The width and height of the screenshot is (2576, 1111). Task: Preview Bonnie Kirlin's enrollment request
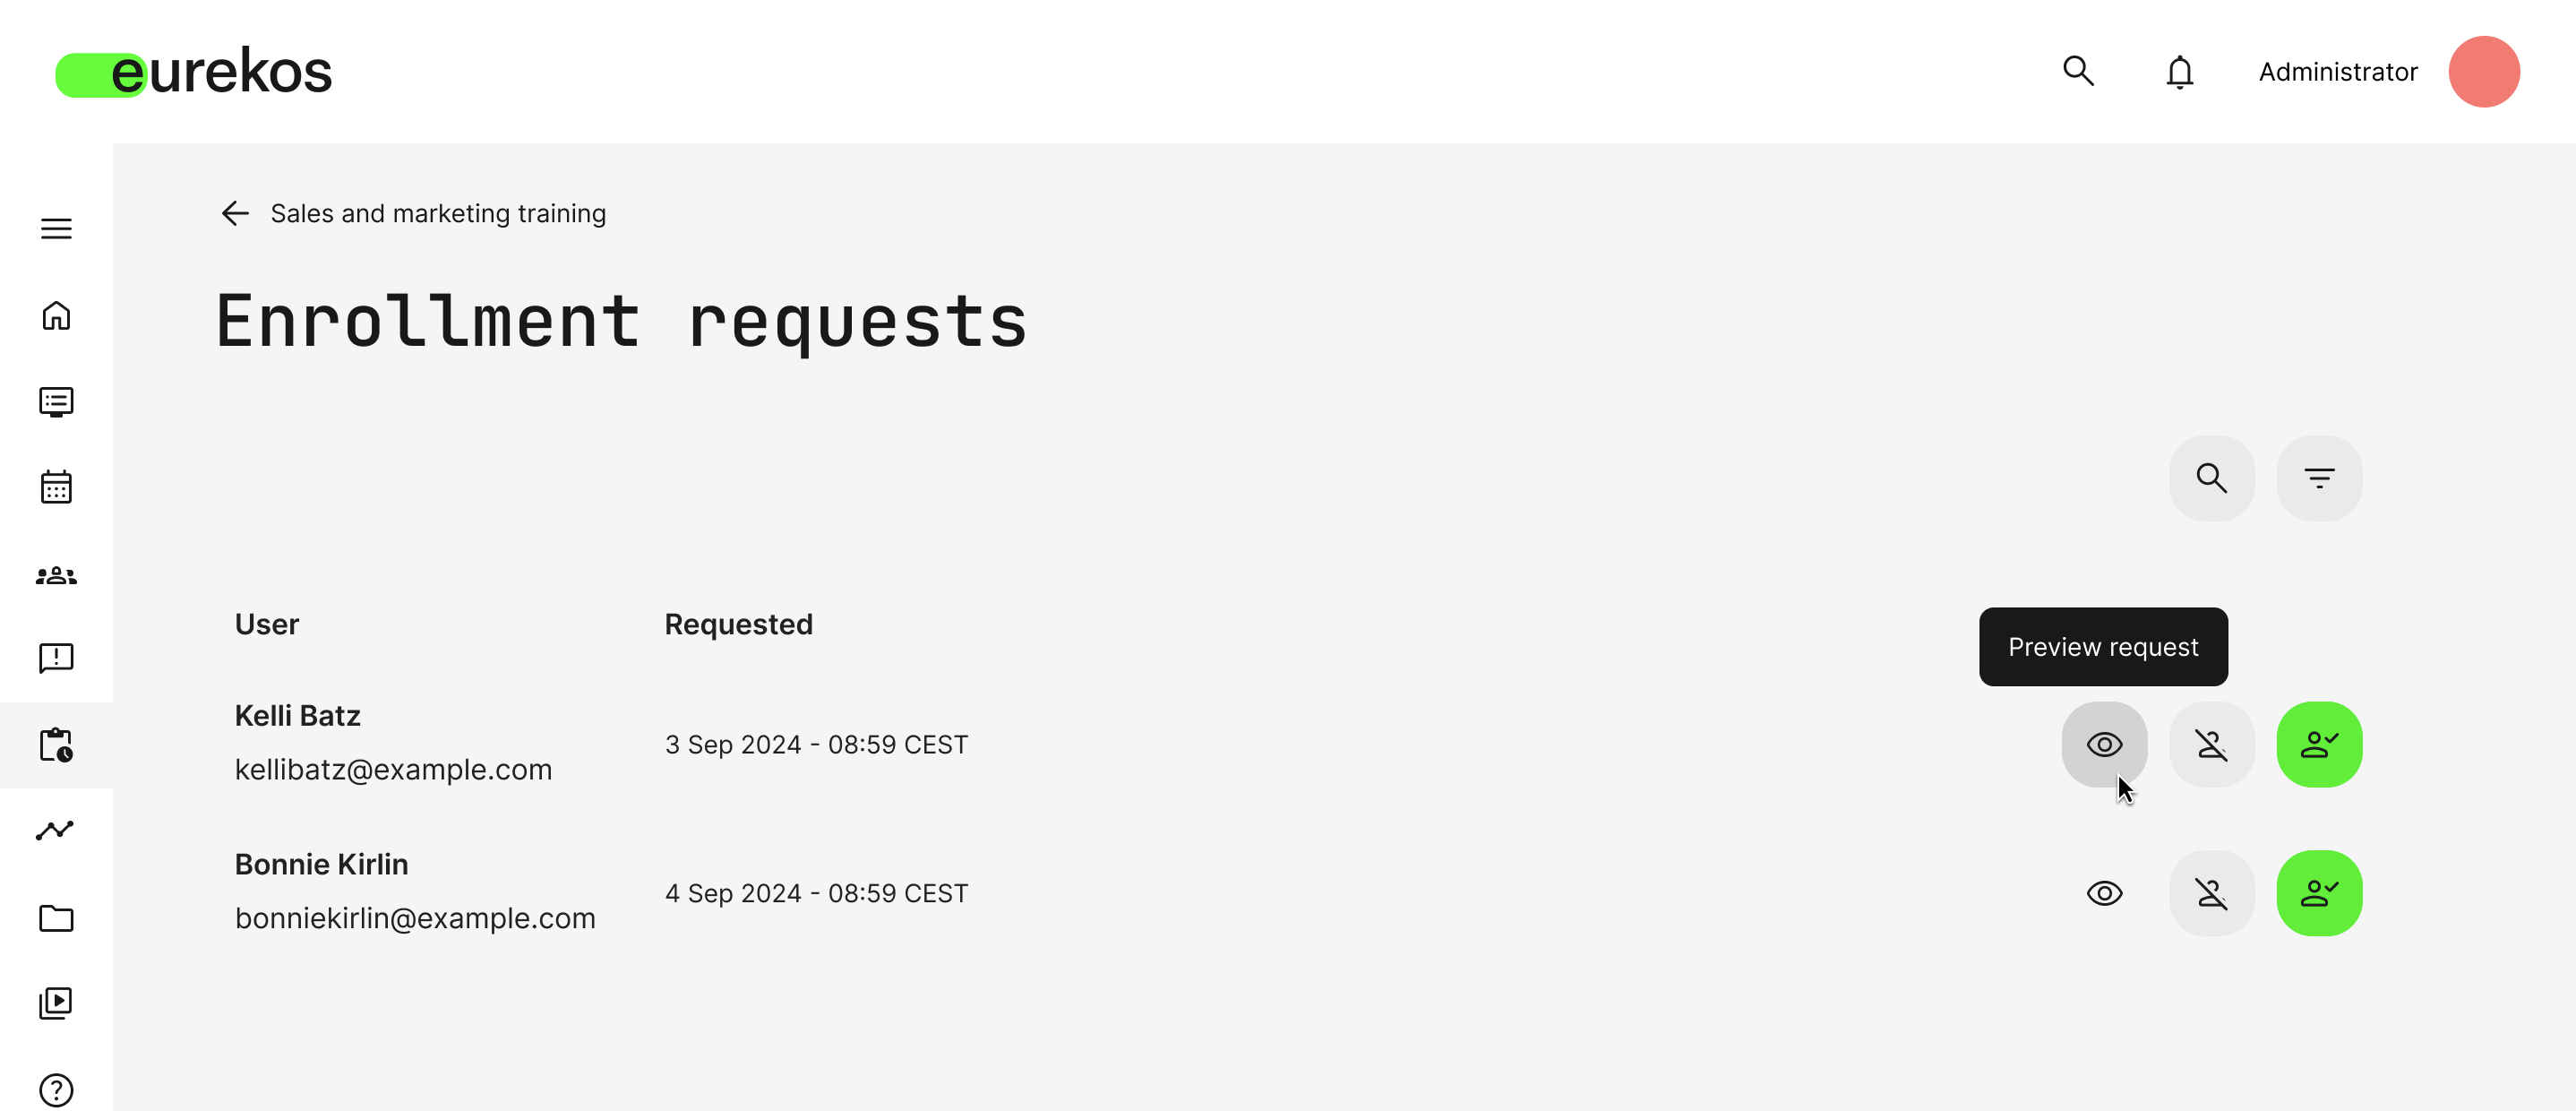(x=2104, y=893)
